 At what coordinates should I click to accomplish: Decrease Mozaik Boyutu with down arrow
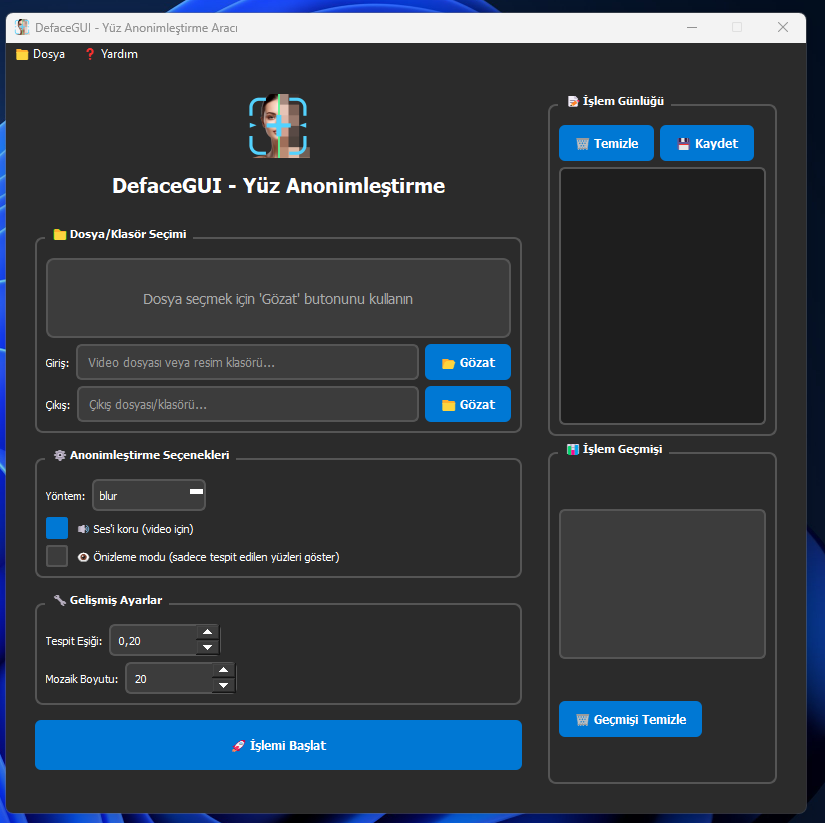(223, 686)
